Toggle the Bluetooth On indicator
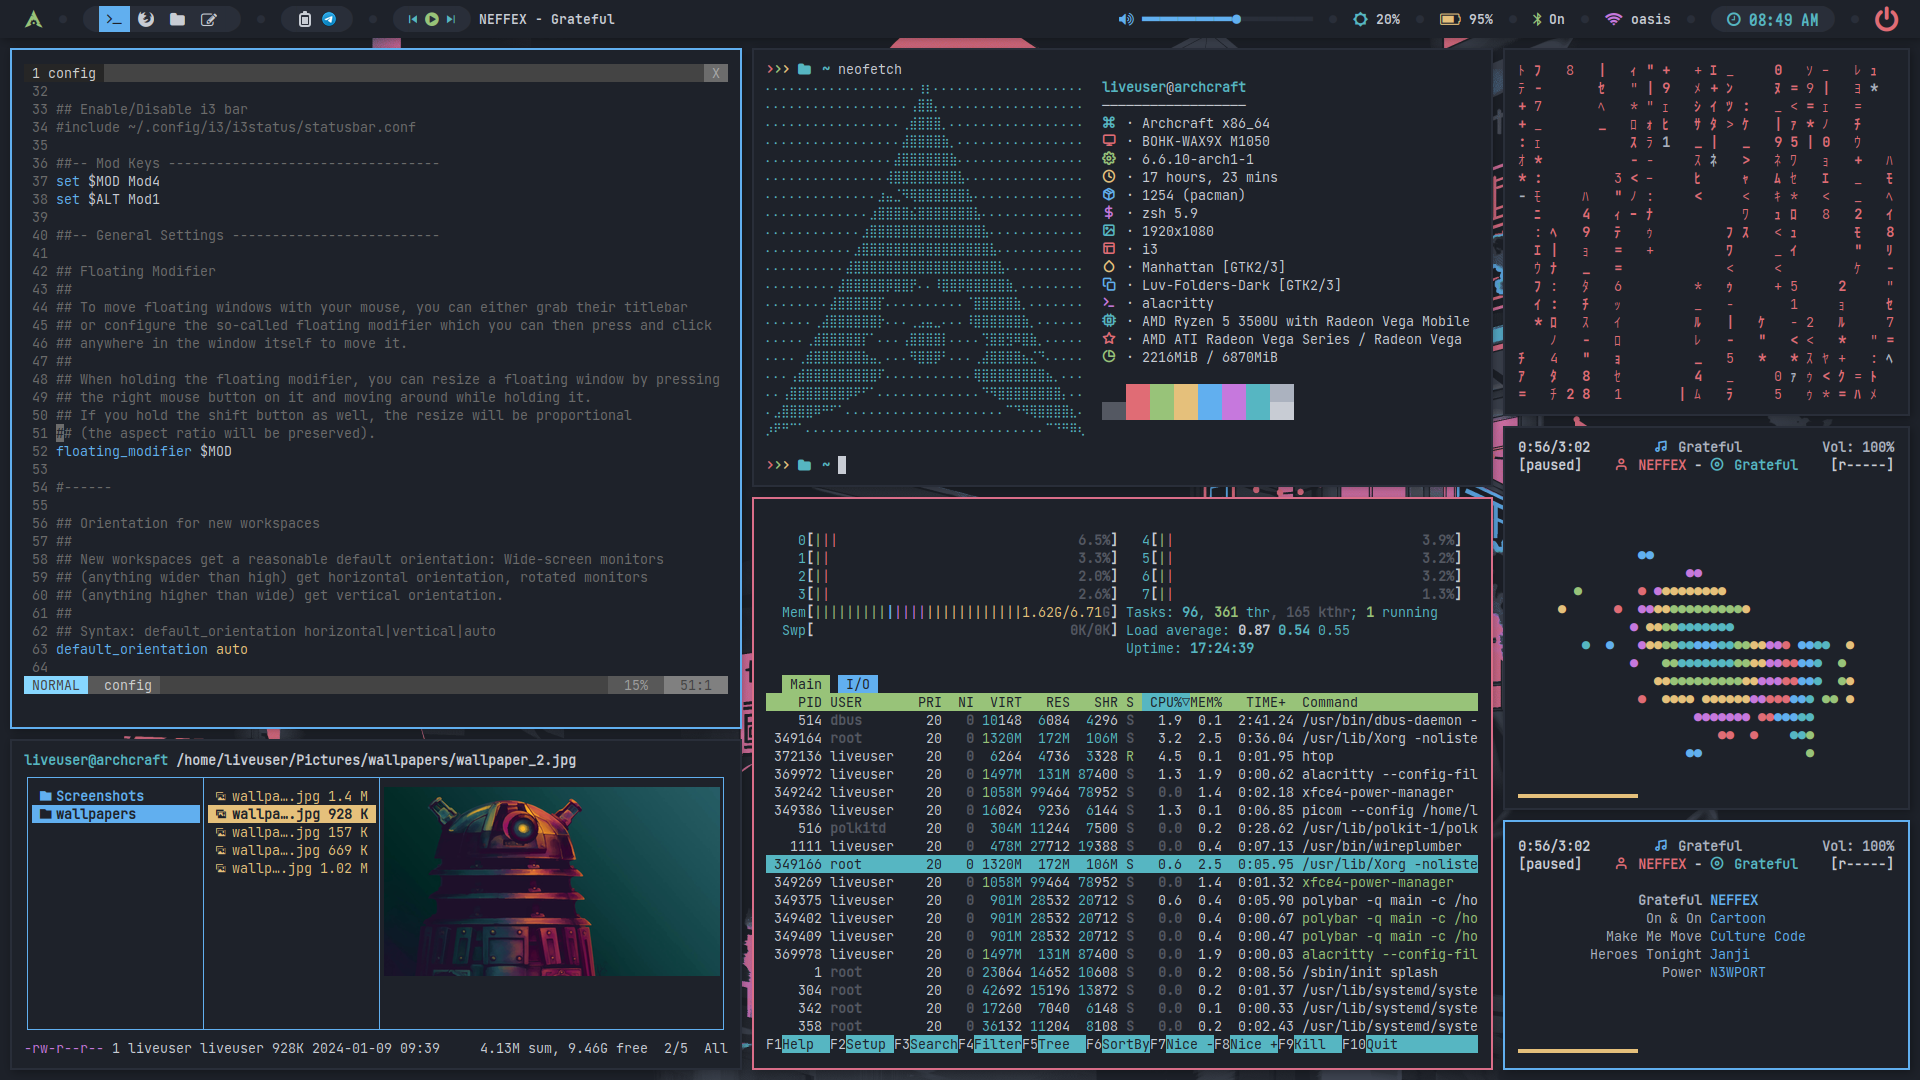Image resolution: width=1920 pixels, height=1080 pixels. pyautogui.click(x=1548, y=19)
